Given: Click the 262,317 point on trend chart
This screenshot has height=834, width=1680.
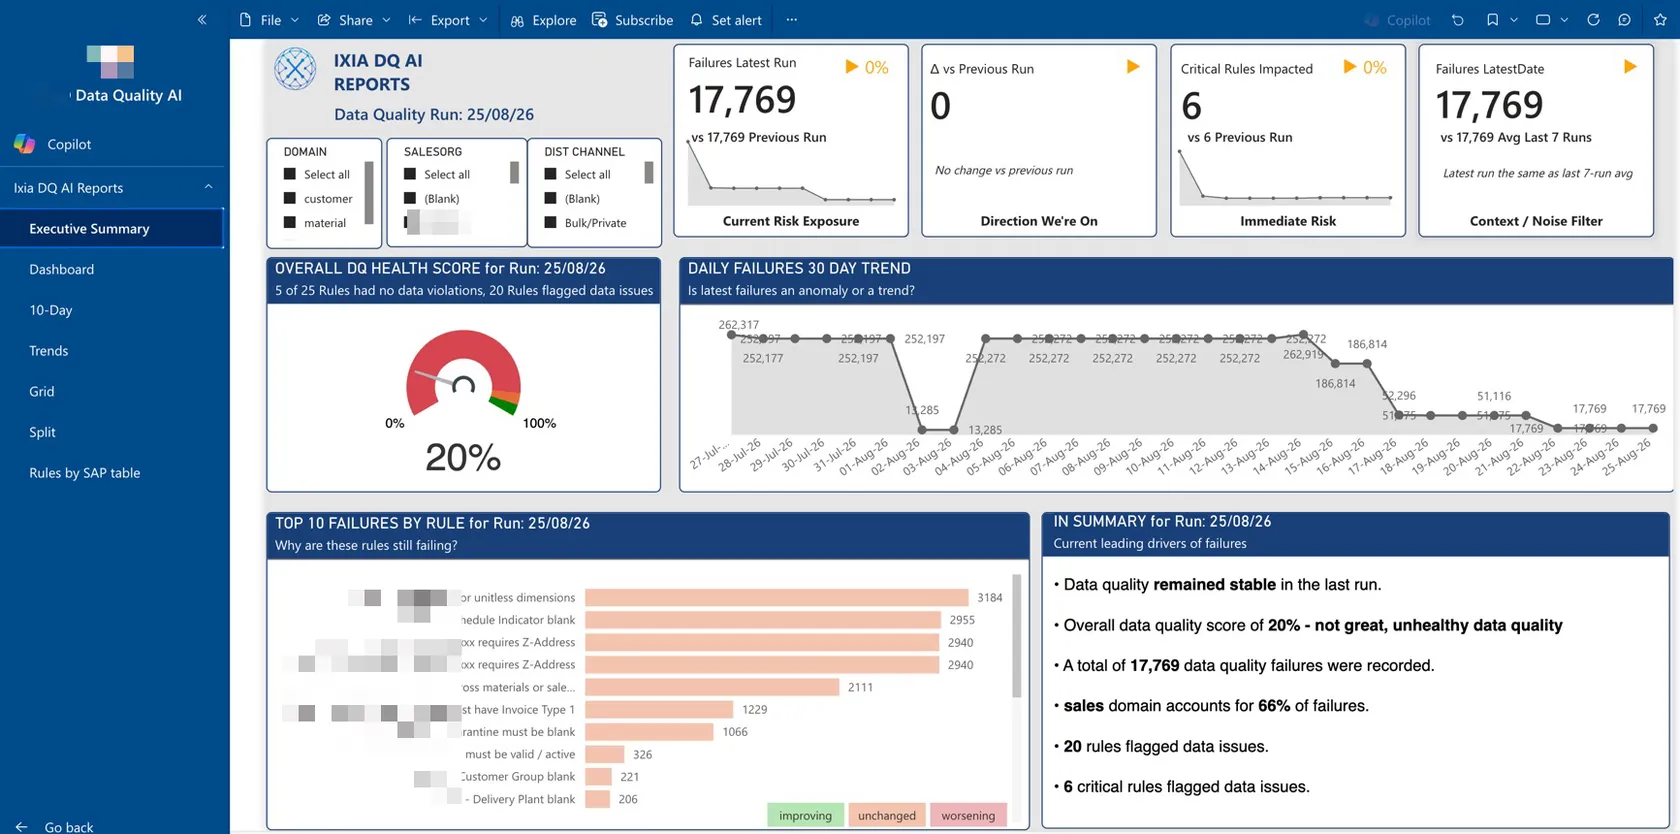Looking at the screenshot, I should (x=731, y=336).
